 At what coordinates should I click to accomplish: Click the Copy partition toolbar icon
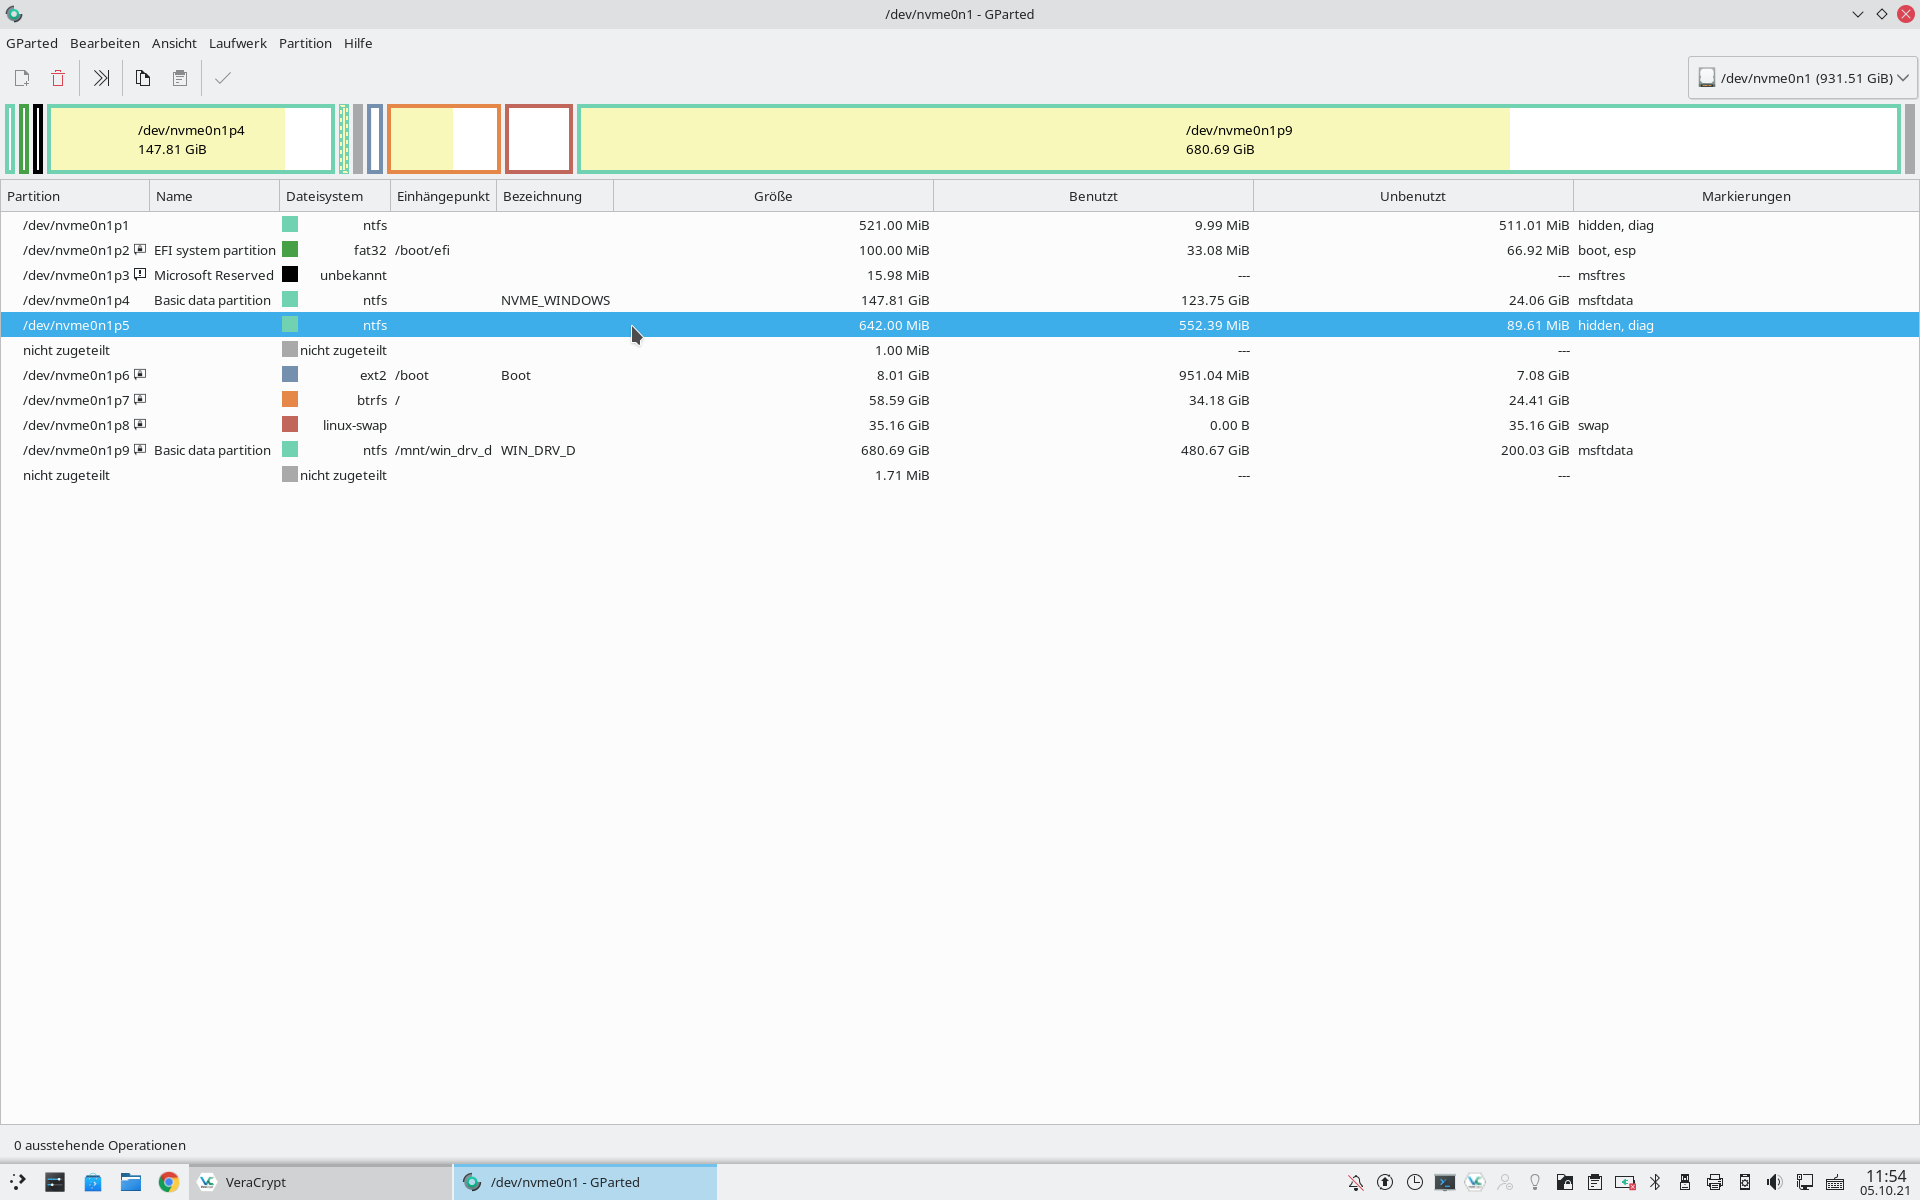pos(143,78)
